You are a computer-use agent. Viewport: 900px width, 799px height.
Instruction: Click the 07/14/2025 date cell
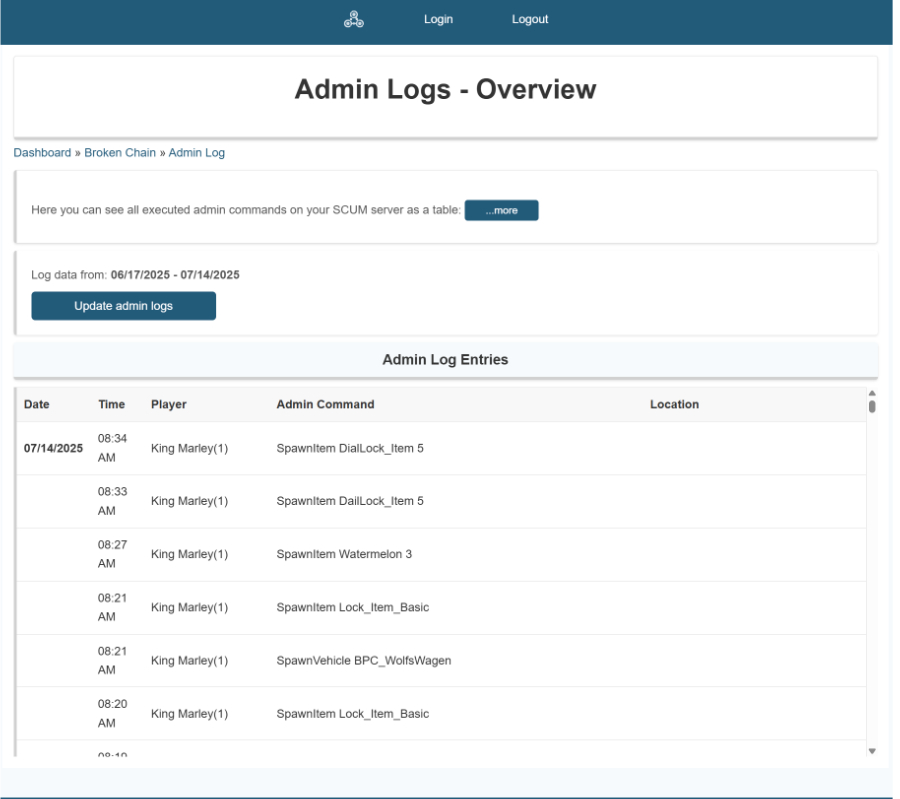(x=53, y=449)
